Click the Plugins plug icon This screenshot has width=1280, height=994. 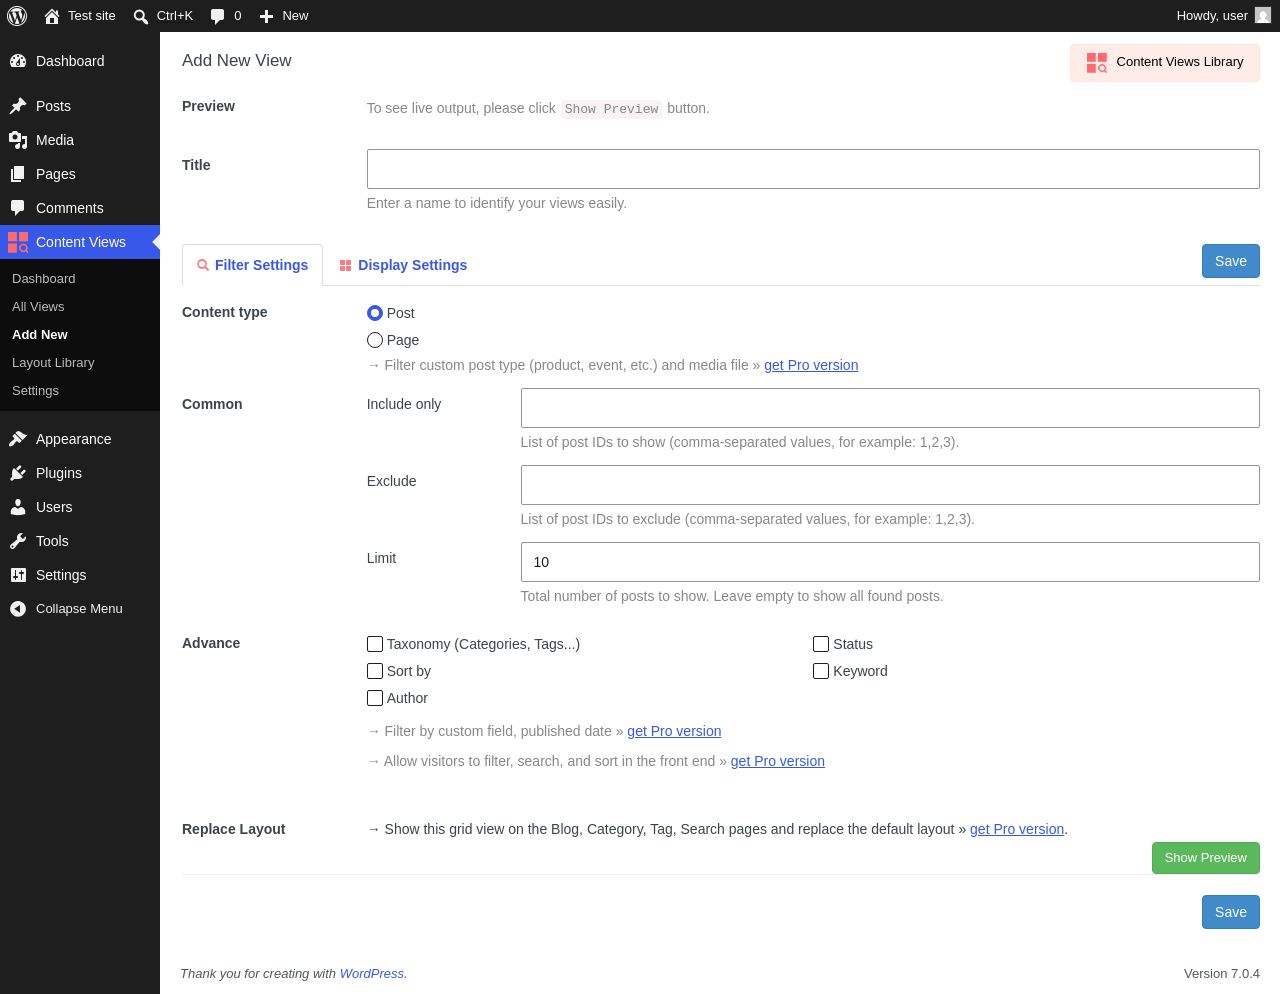point(18,473)
